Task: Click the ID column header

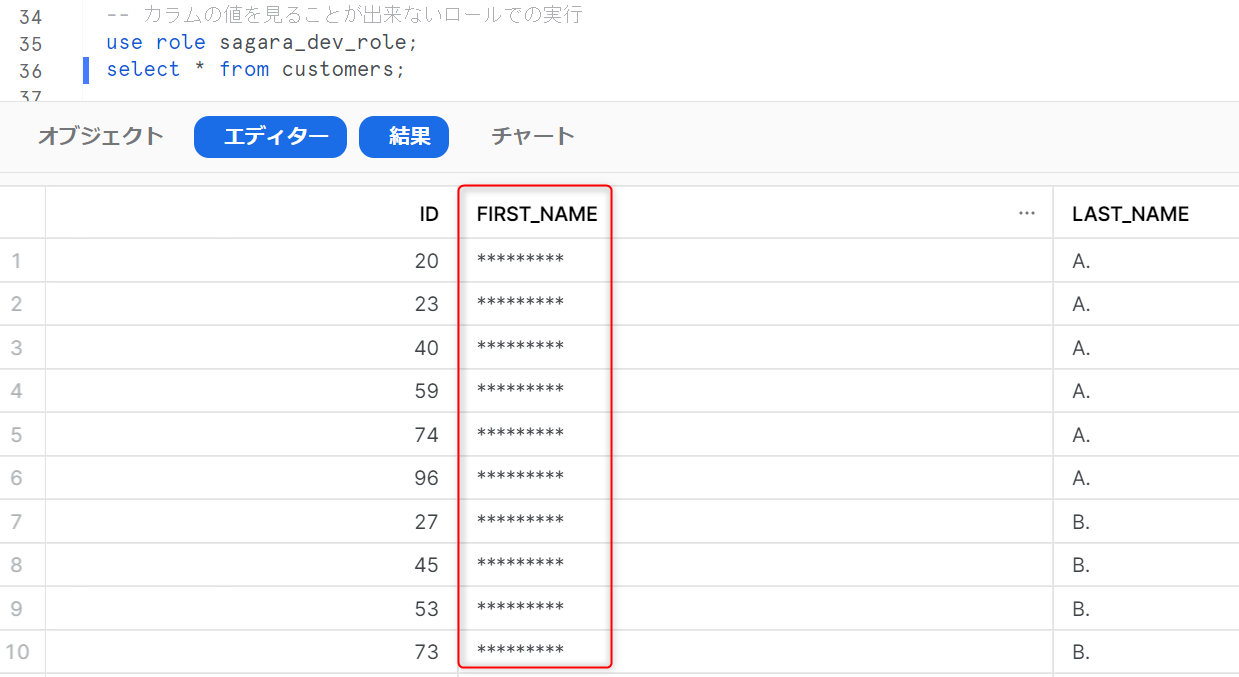Action: 428,212
